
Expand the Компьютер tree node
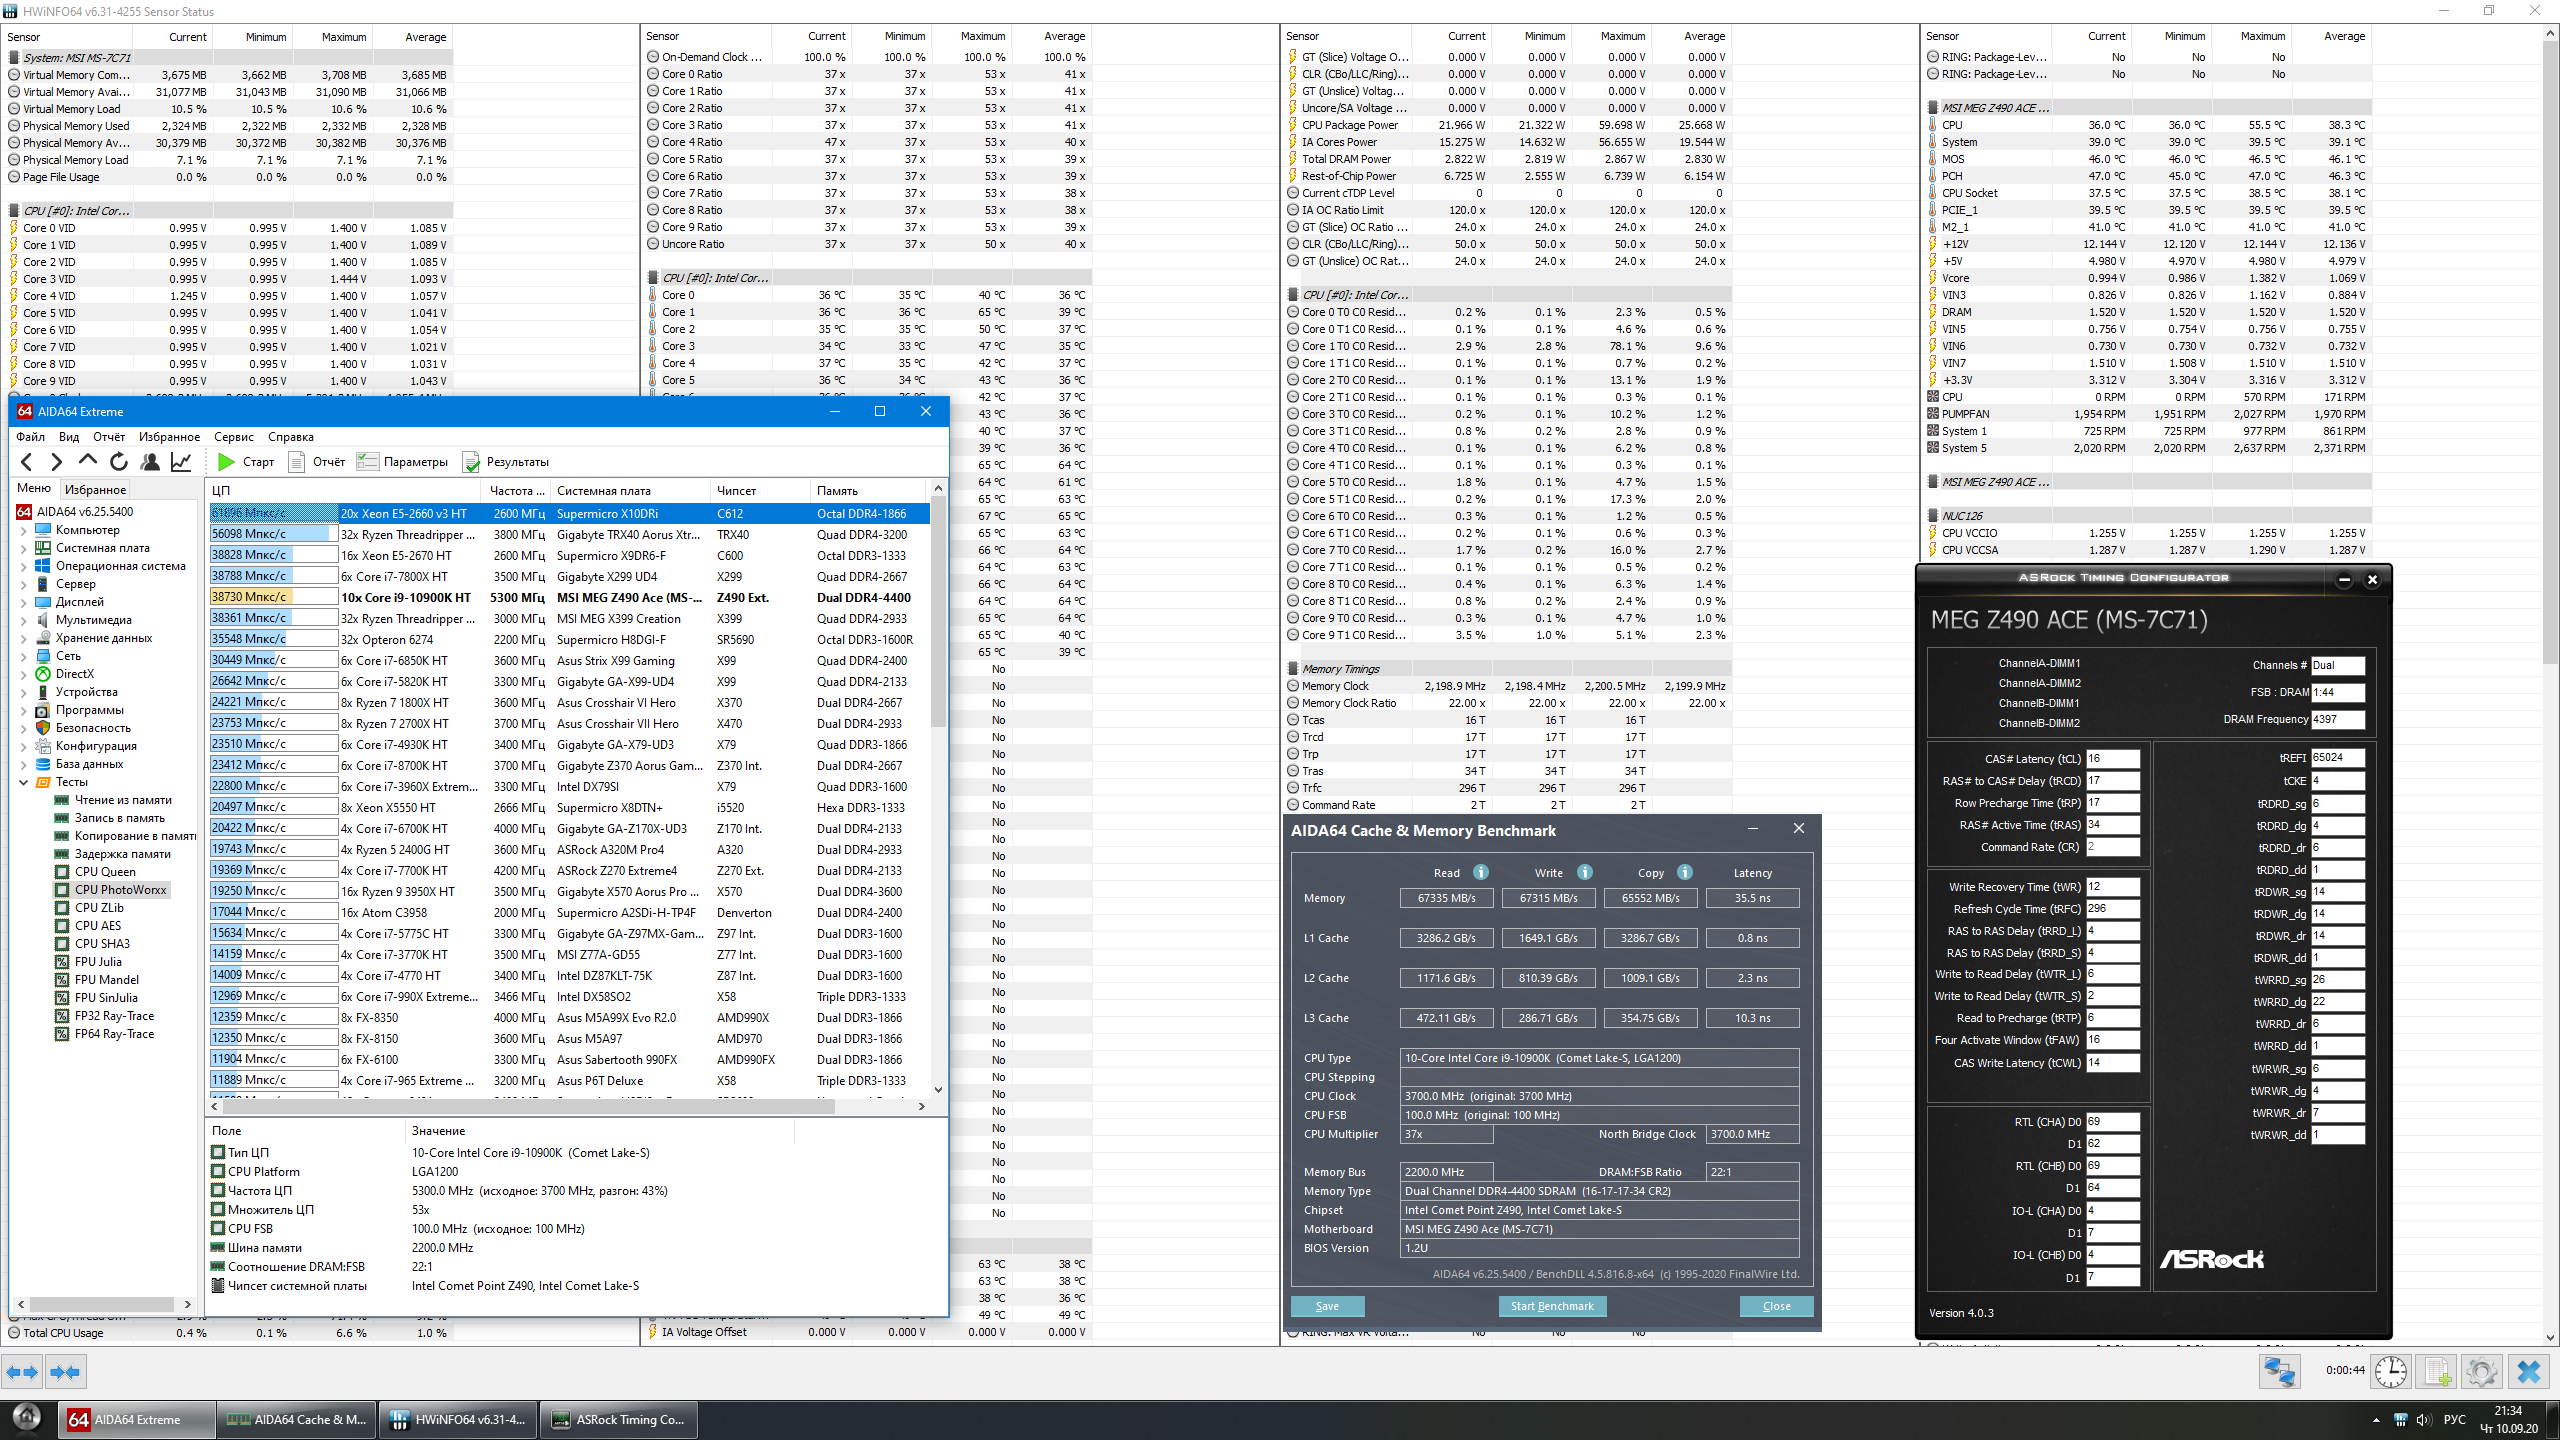(x=23, y=531)
